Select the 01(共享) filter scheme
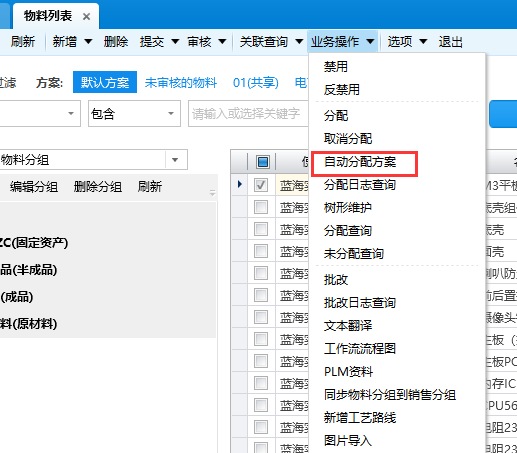517x453 pixels. (x=256, y=82)
